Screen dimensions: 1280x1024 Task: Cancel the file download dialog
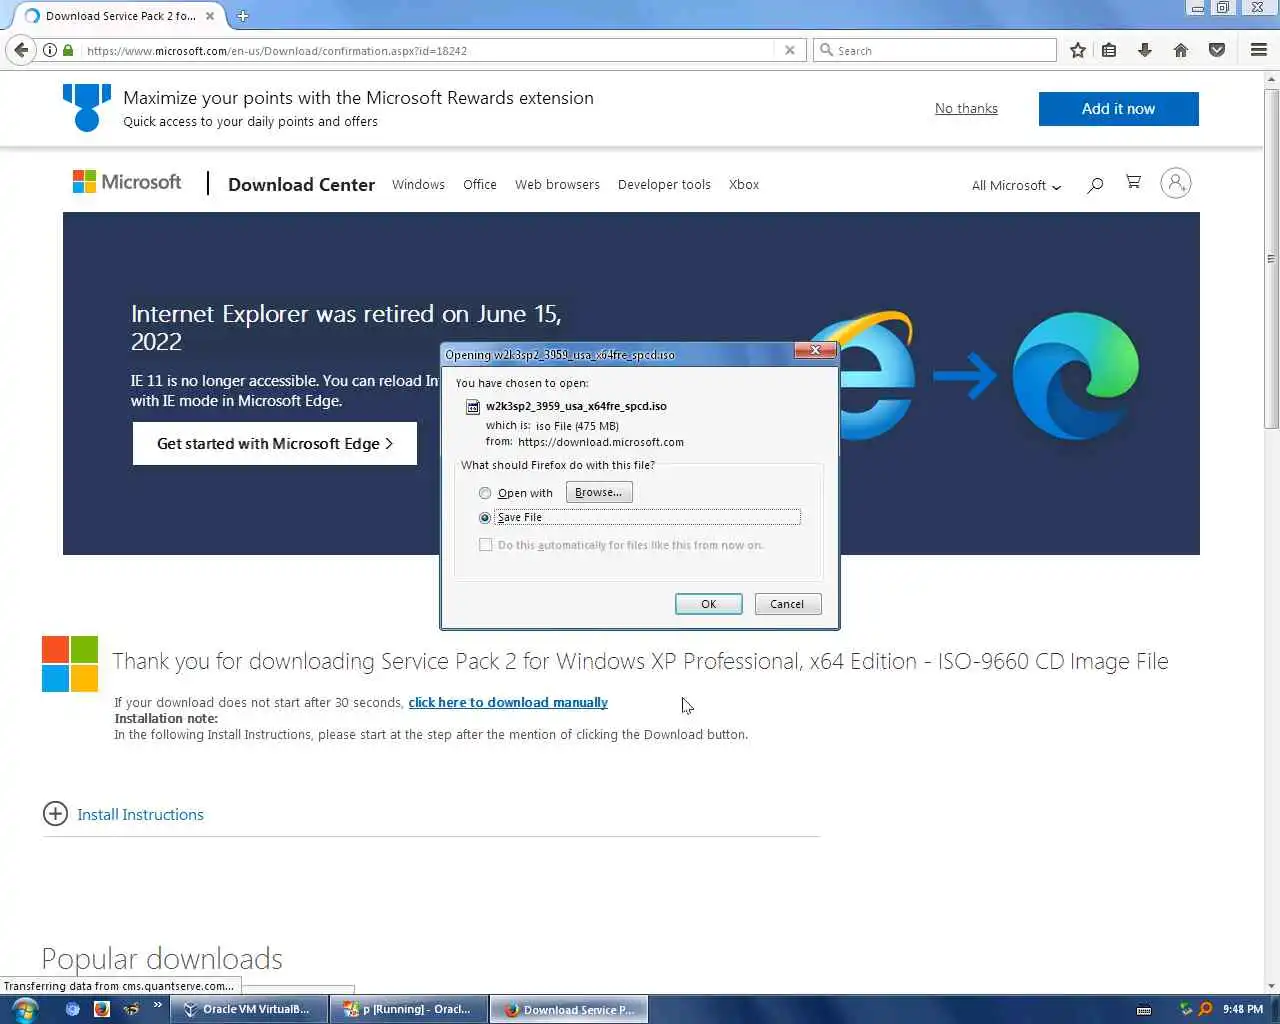pos(788,604)
